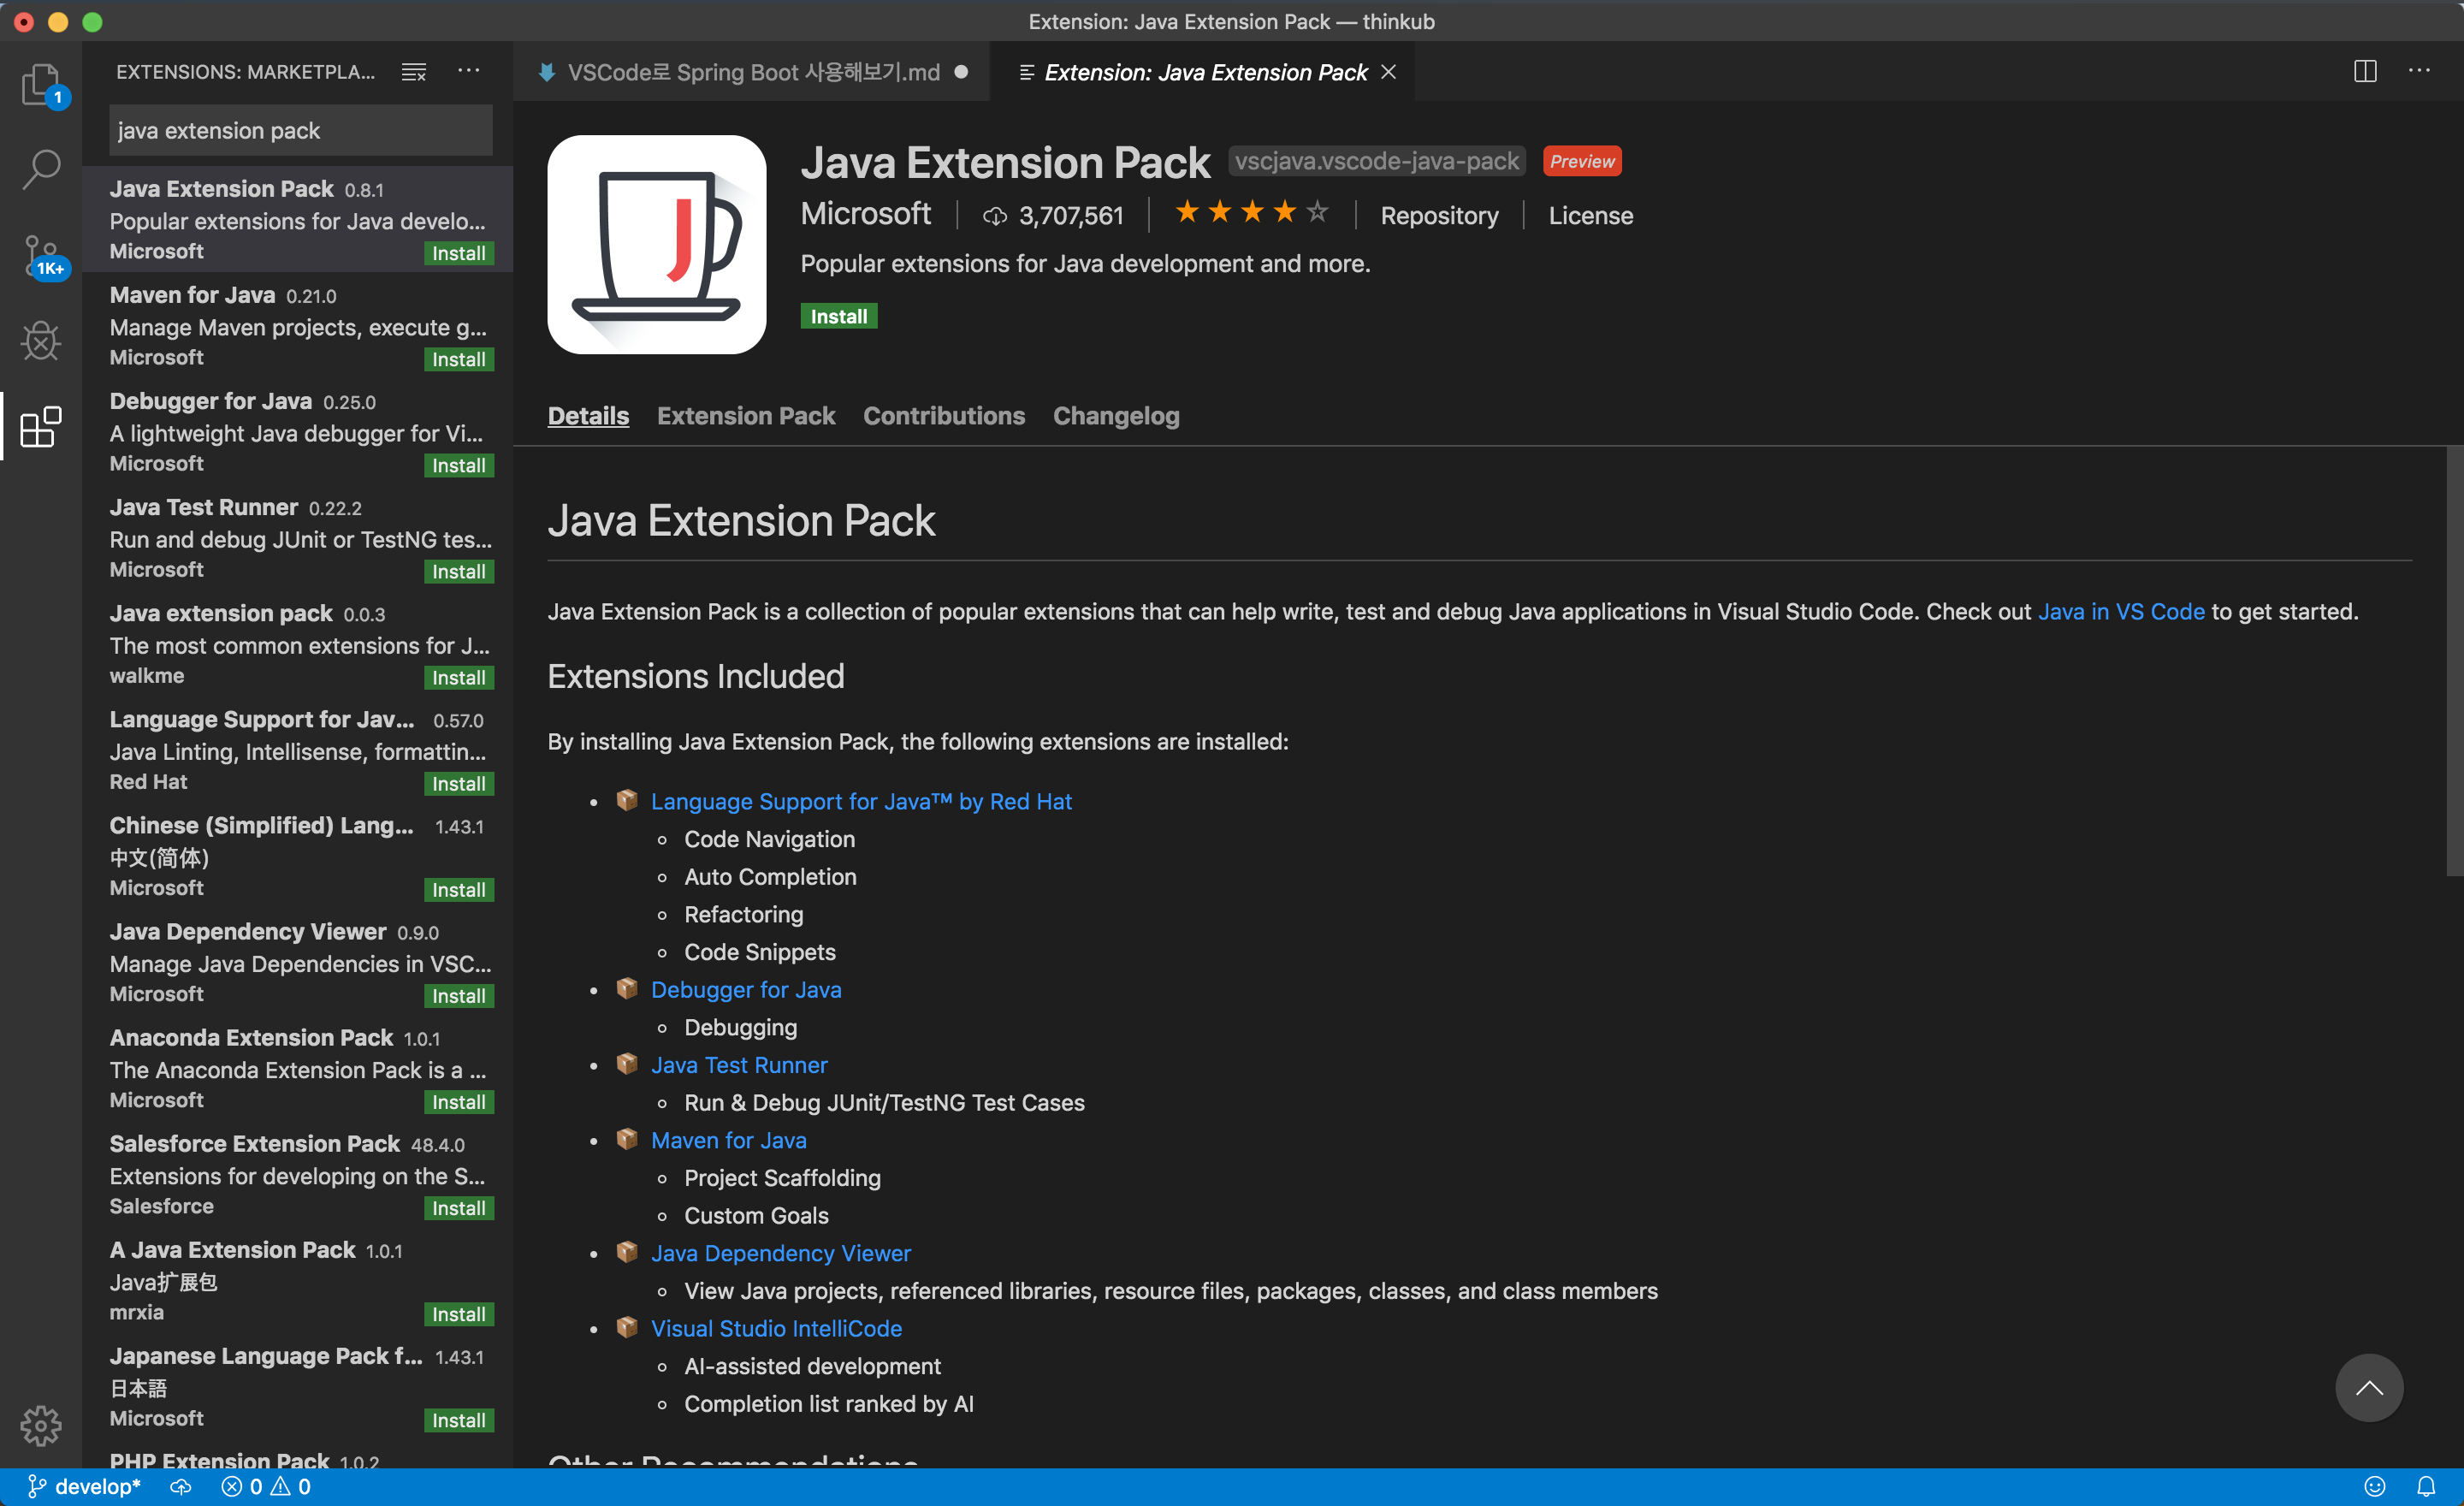Open the Visual Studio IntelliCode link
Screen dimensions: 2464x1506
[x=776, y=1328]
